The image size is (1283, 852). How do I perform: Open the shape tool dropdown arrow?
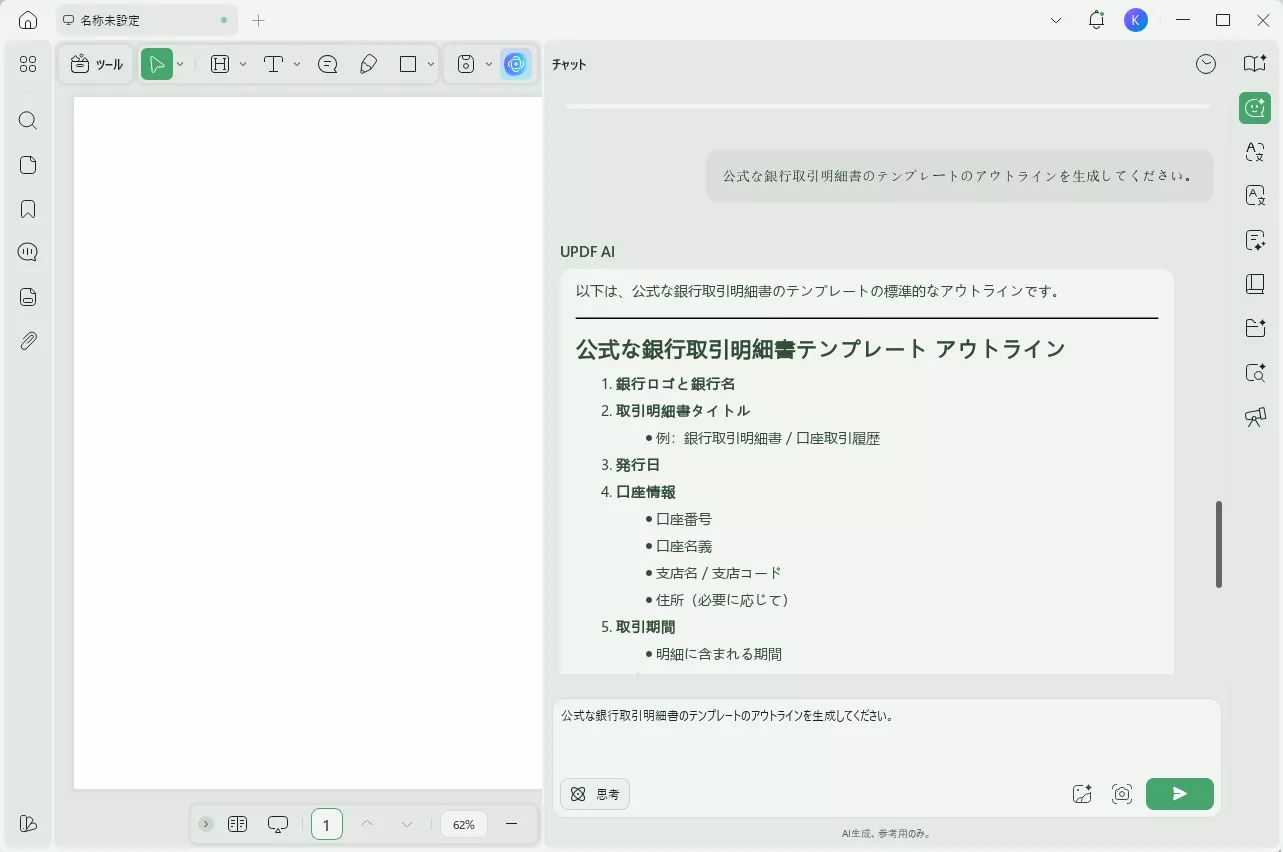click(x=430, y=63)
